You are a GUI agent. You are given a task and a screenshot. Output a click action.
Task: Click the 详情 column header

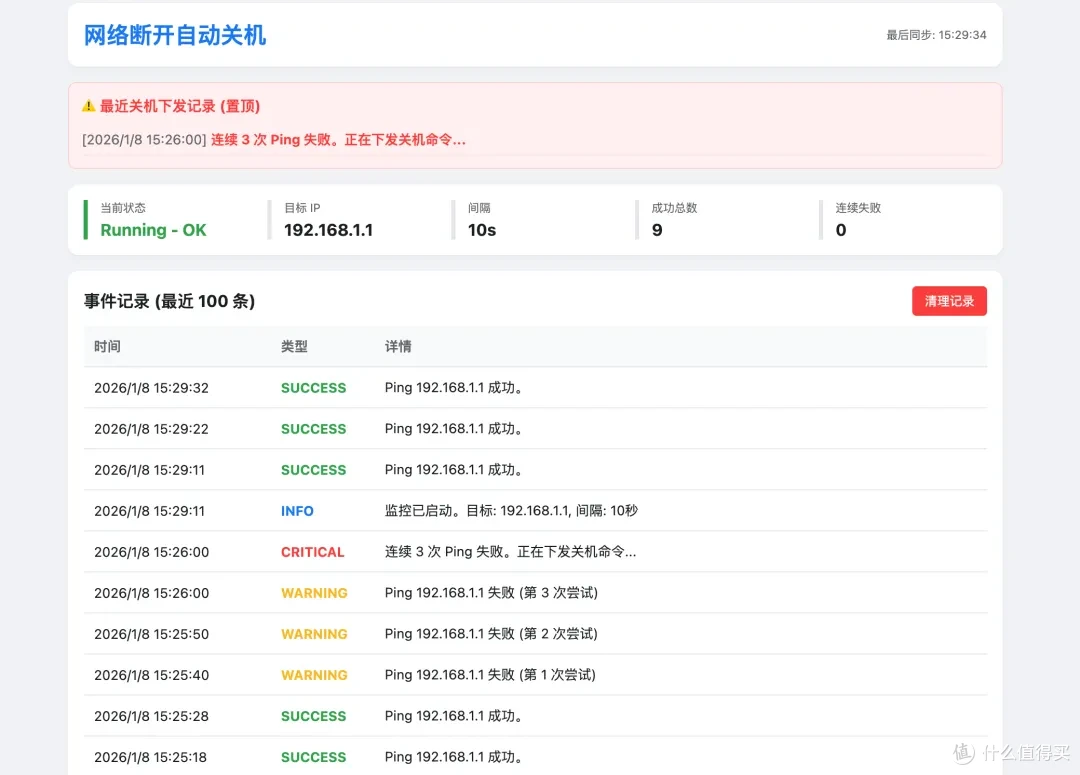pyautogui.click(x=398, y=347)
